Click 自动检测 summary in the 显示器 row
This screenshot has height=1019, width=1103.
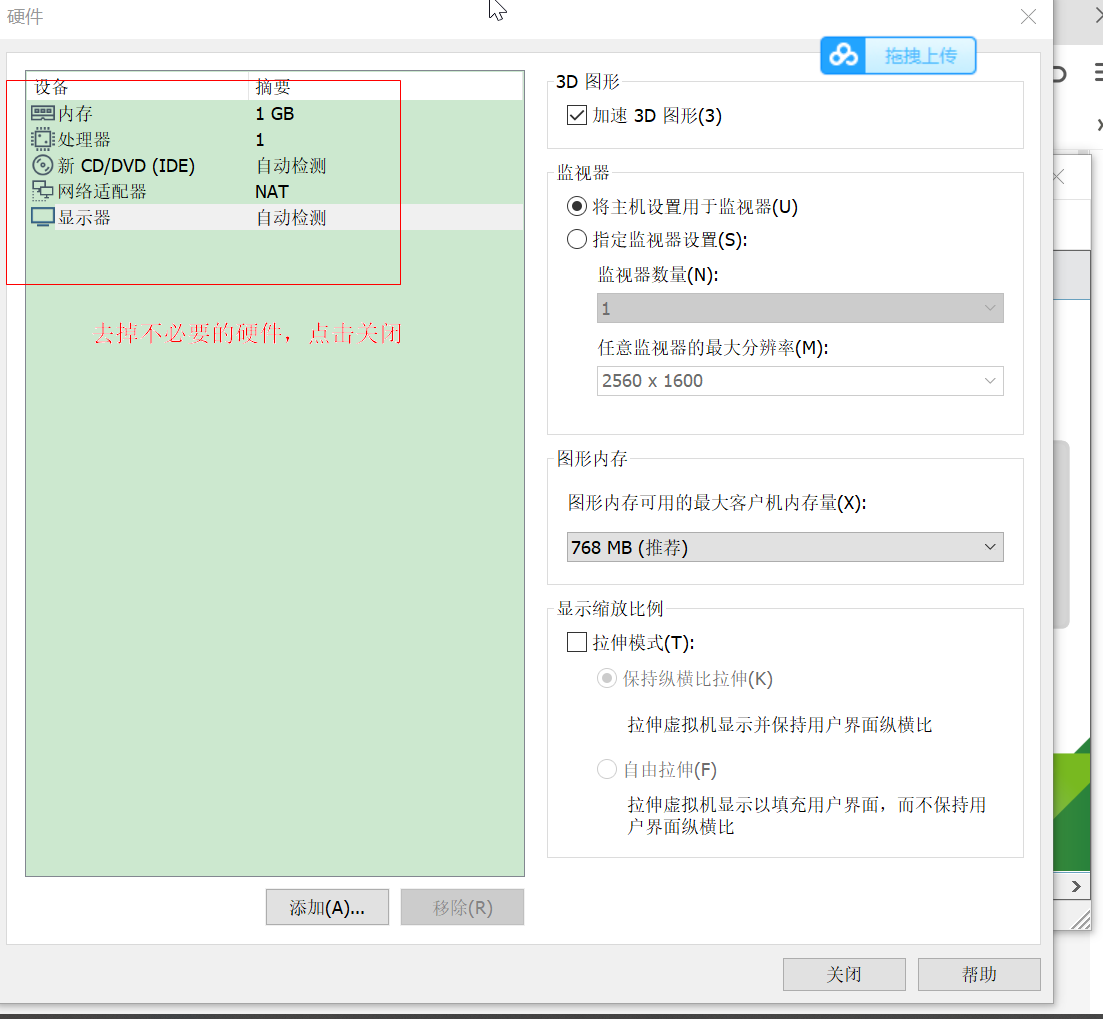pos(291,218)
